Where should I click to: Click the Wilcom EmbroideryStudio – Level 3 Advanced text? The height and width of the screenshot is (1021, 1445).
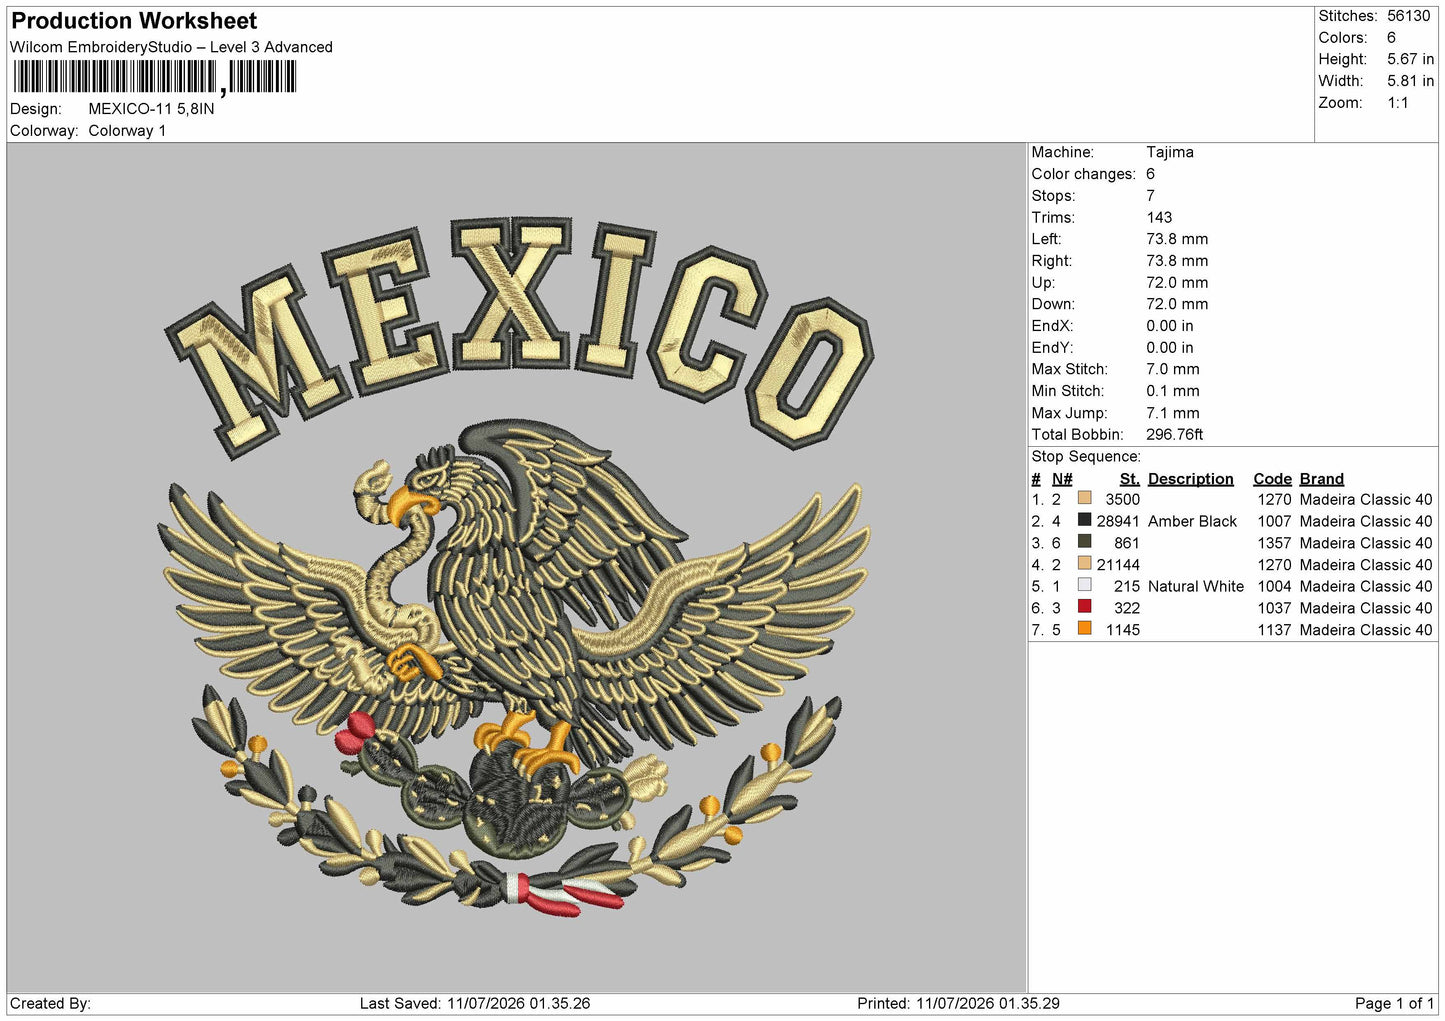[x=171, y=47]
